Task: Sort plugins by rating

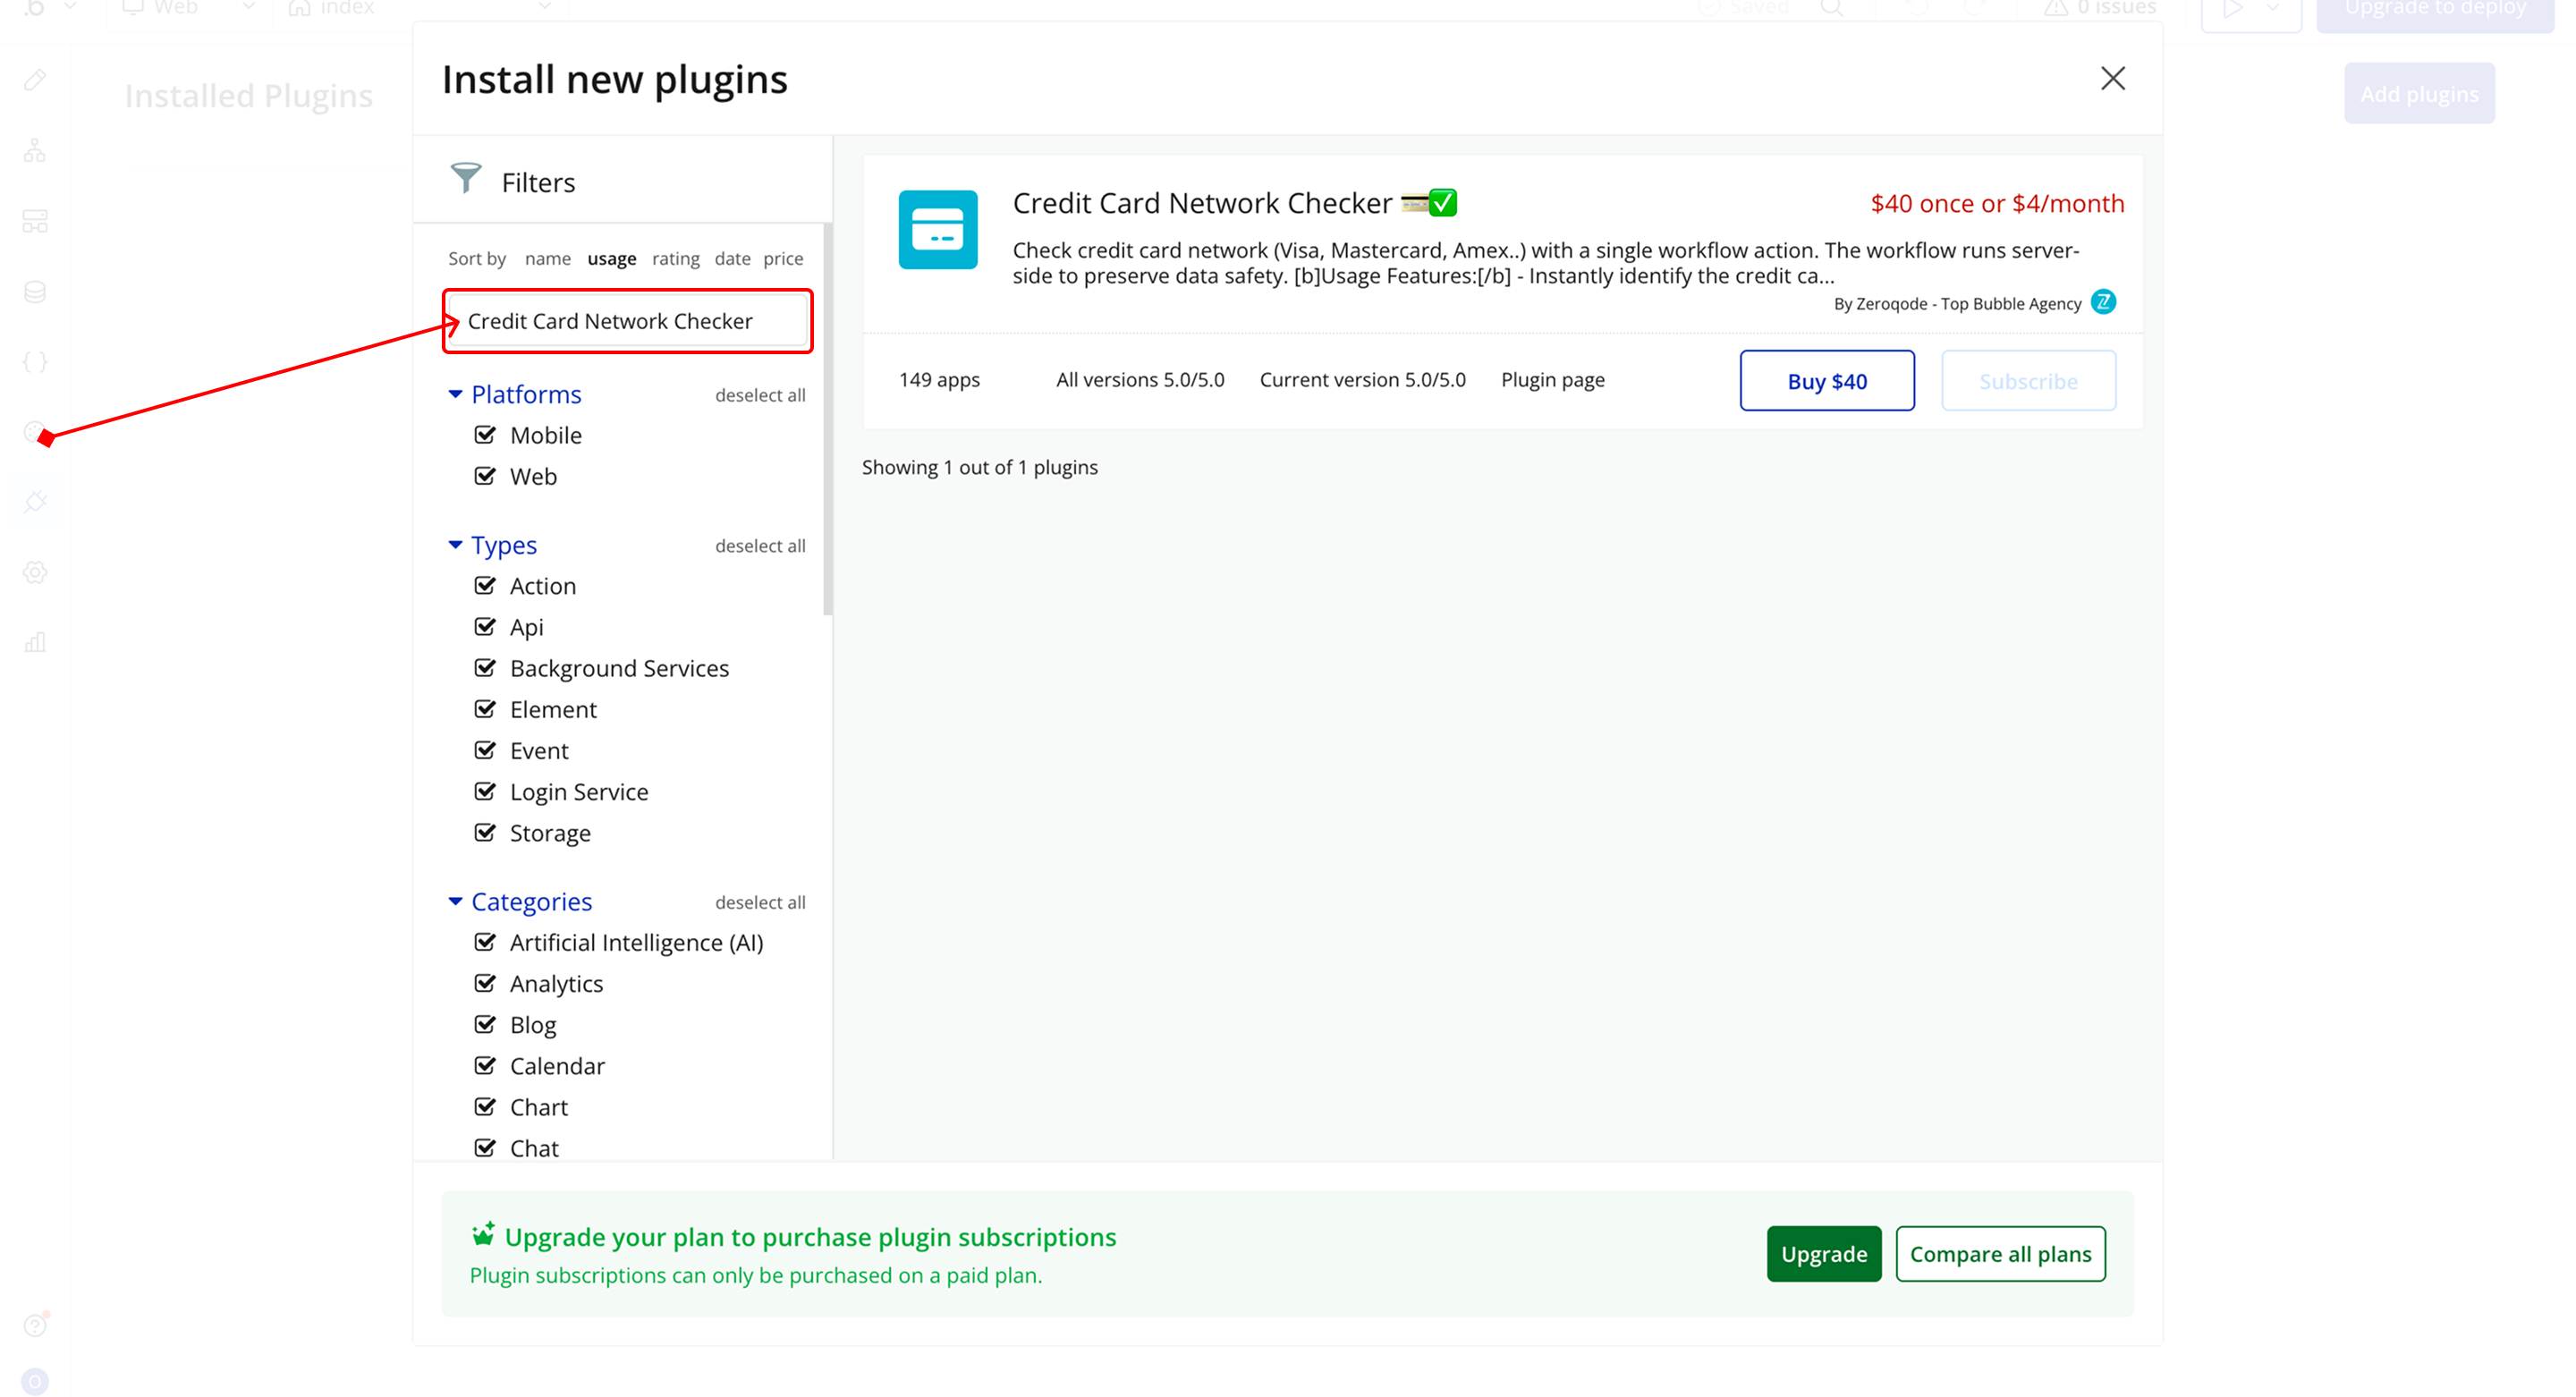Action: pyautogui.click(x=675, y=259)
